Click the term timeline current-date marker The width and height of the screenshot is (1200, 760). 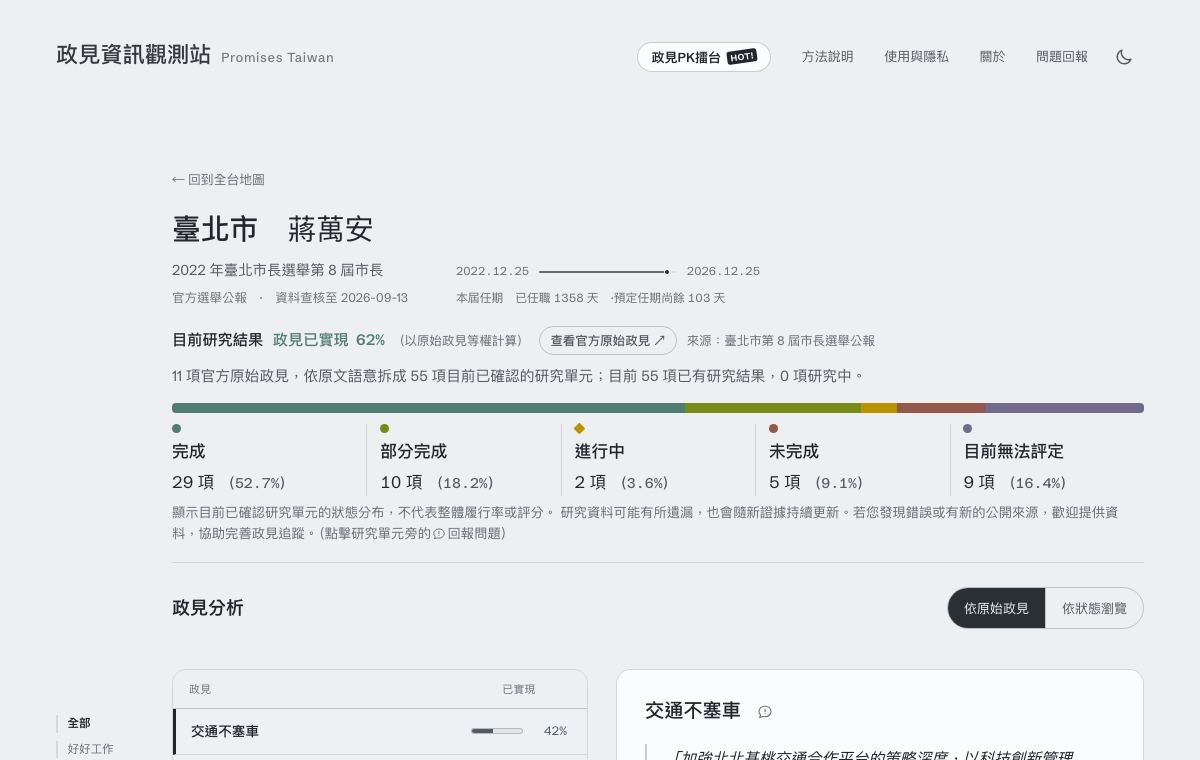tap(667, 272)
